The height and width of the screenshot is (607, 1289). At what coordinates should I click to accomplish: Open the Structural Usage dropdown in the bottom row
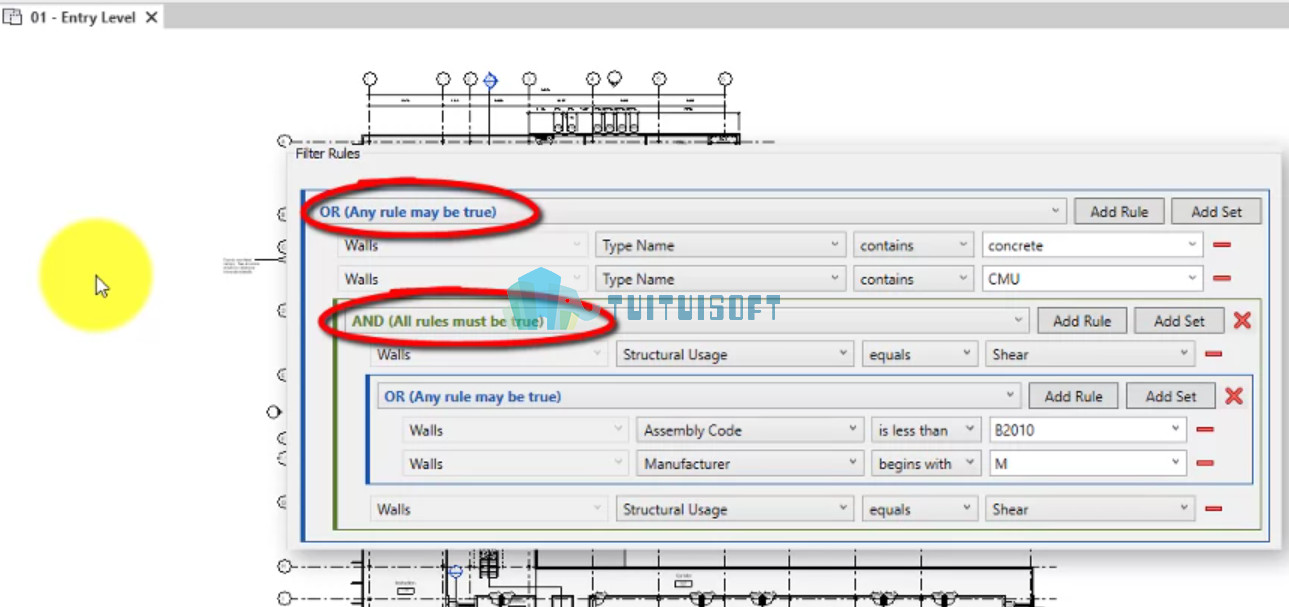pyautogui.click(x=734, y=509)
